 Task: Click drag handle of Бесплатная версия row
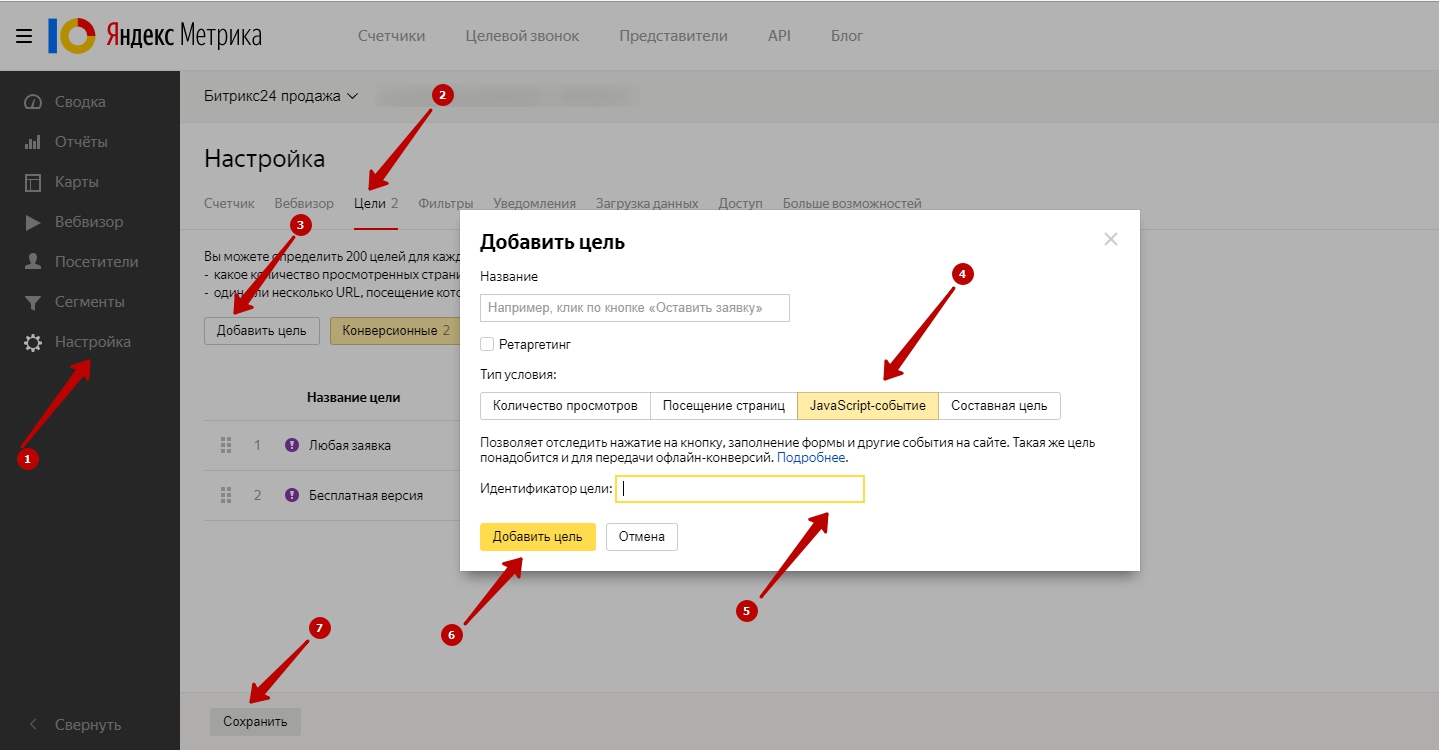226,495
